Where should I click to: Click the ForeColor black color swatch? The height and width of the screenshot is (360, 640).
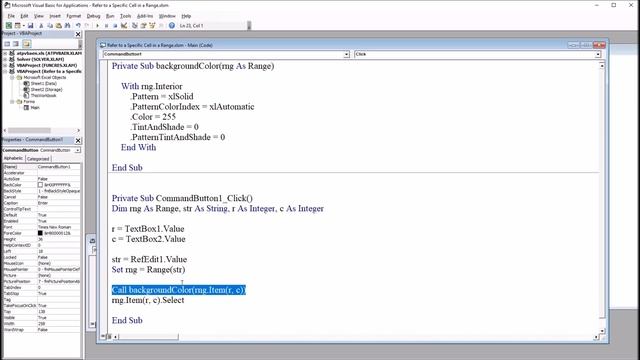point(40,233)
